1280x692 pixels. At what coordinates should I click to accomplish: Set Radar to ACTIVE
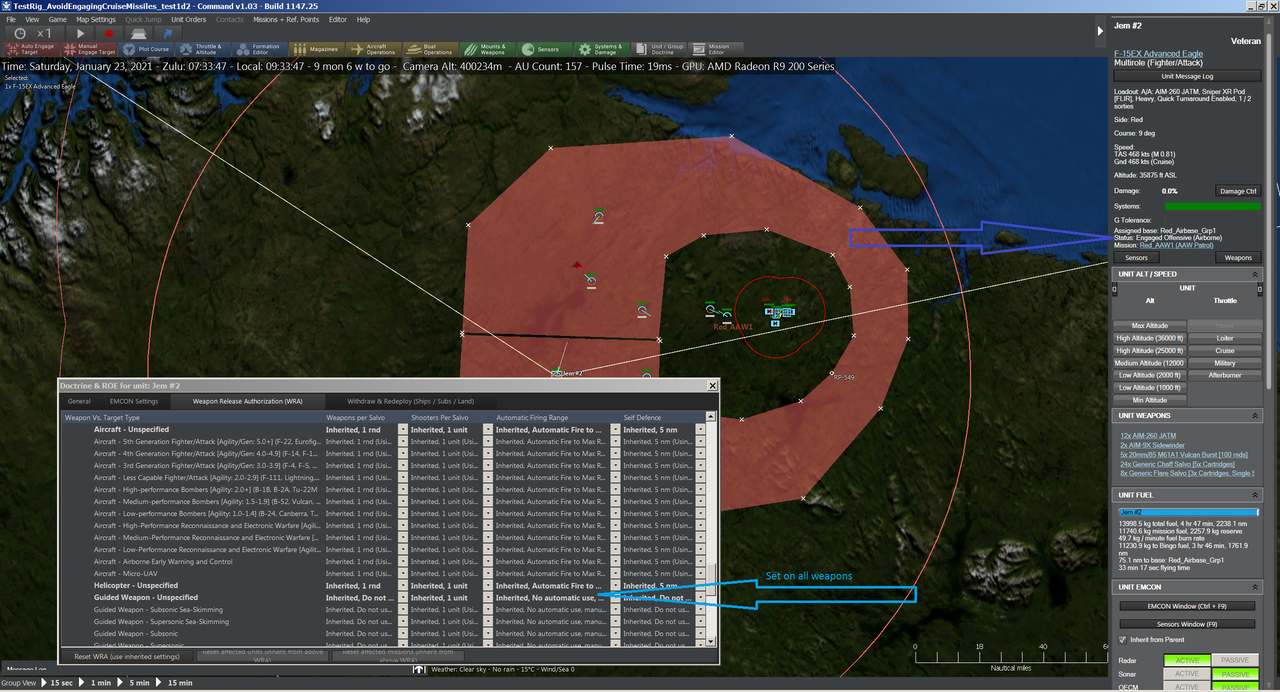[x=1186, y=660]
